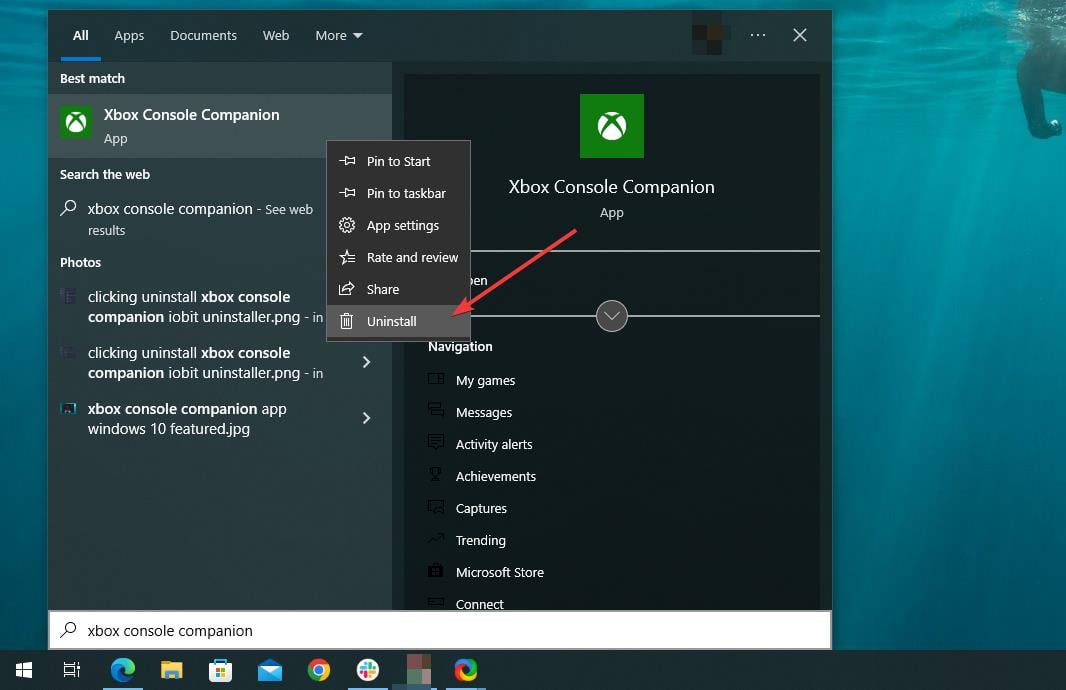Click the Achievements trophy icon
1066x690 pixels.
tap(436, 475)
